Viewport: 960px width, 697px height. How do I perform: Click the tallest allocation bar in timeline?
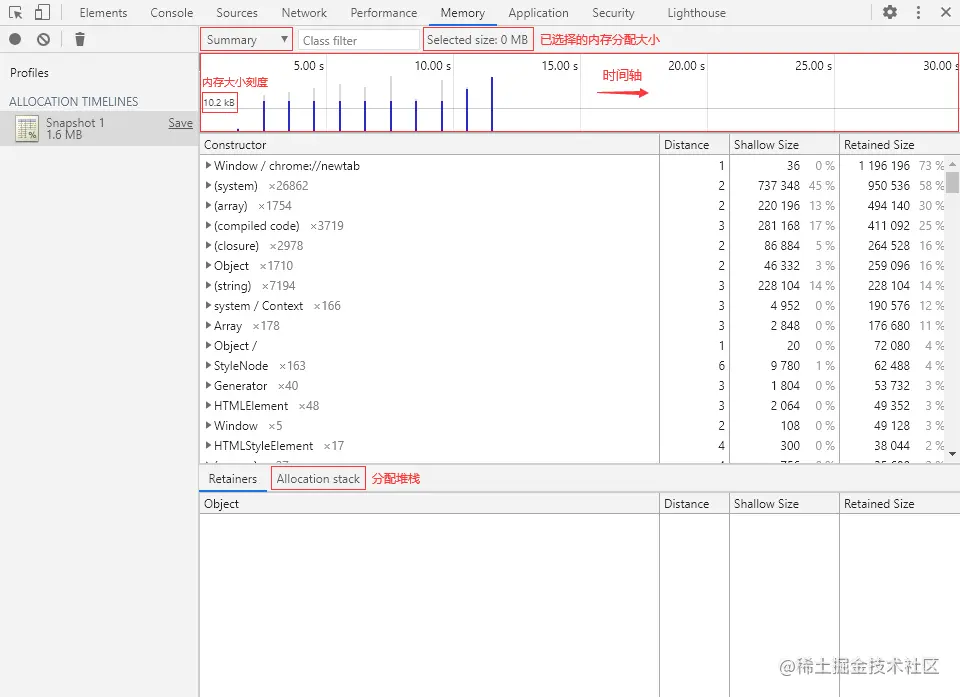[492, 104]
